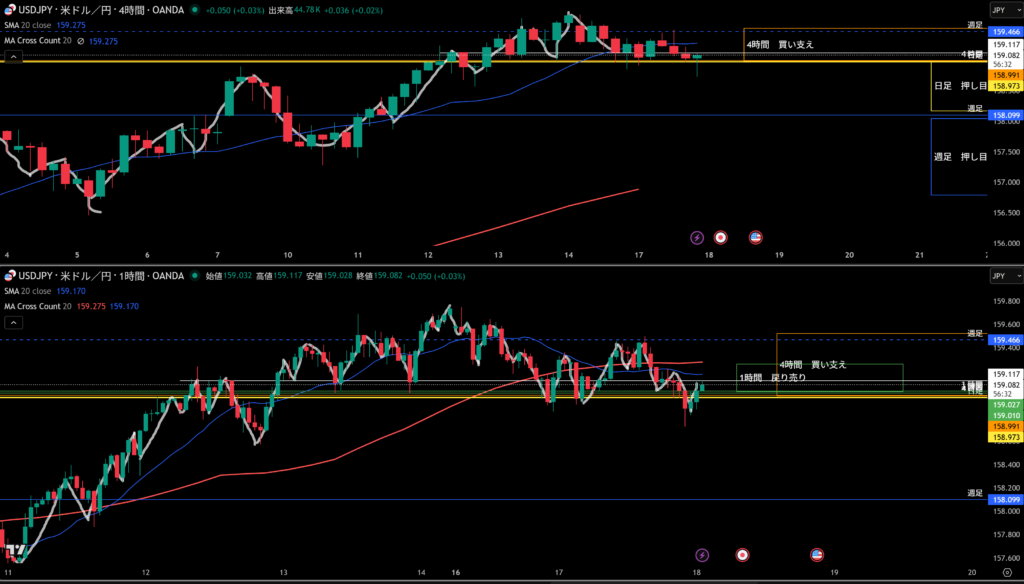Image resolution: width=1024 pixels, height=584 pixels.
Task: Click the lightning event icon in the 4-hour chart
Action: (698, 238)
